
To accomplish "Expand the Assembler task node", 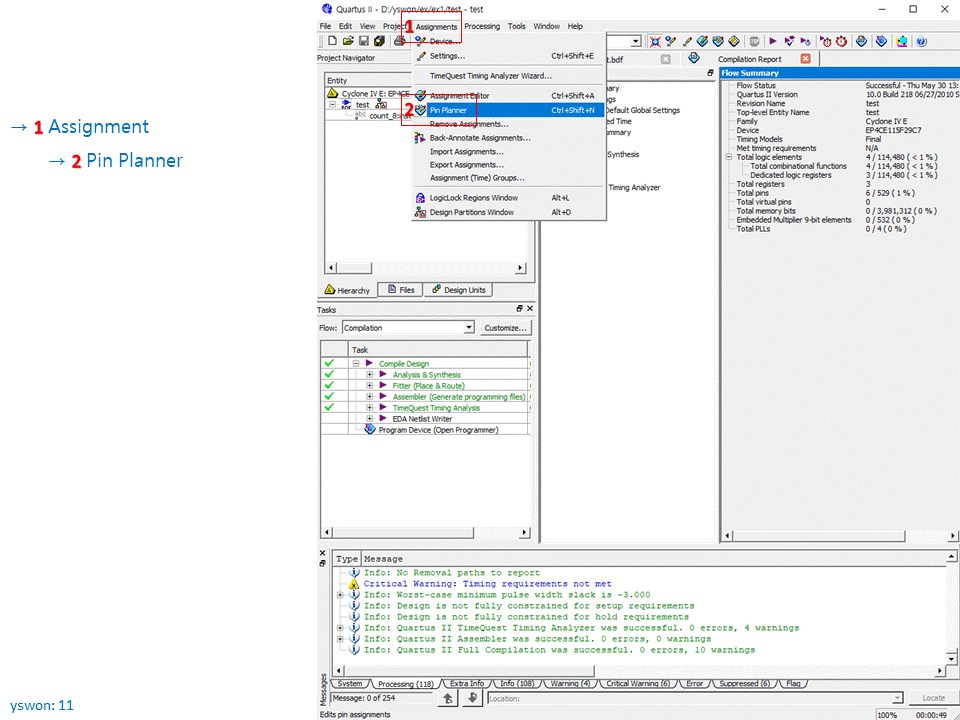I will 369,397.
